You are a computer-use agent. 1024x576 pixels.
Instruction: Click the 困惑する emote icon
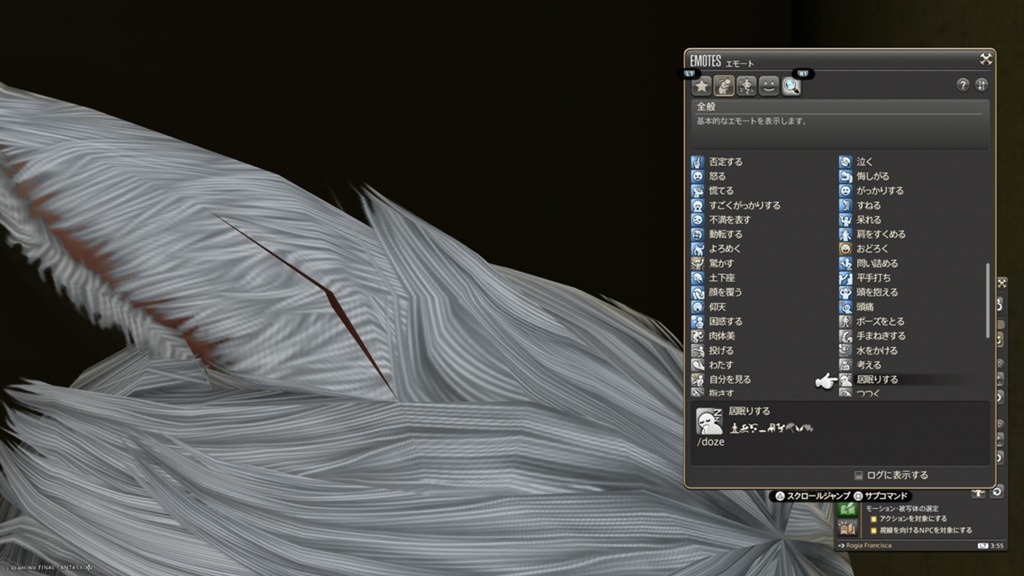pos(697,321)
